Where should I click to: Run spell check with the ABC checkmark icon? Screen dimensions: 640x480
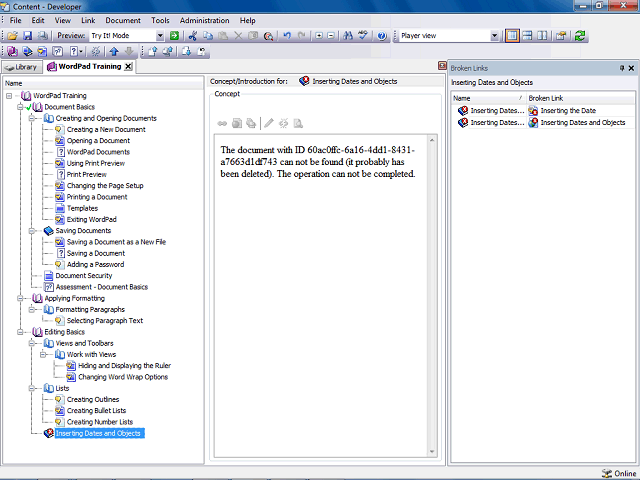pyautogui.click(x=363, y=36)
